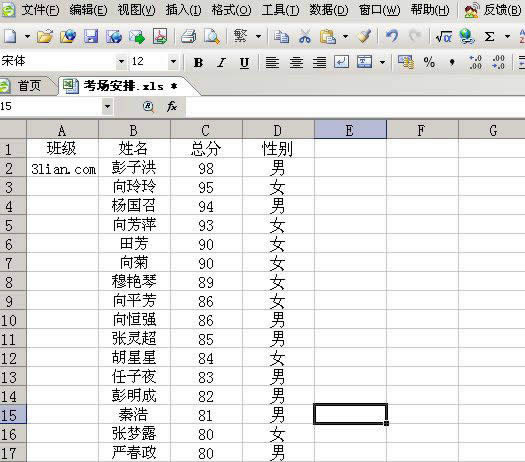Viewport: 525px width, 462px height.
Task: Click the AutoSum sigma icon
Action: point(489,36)
